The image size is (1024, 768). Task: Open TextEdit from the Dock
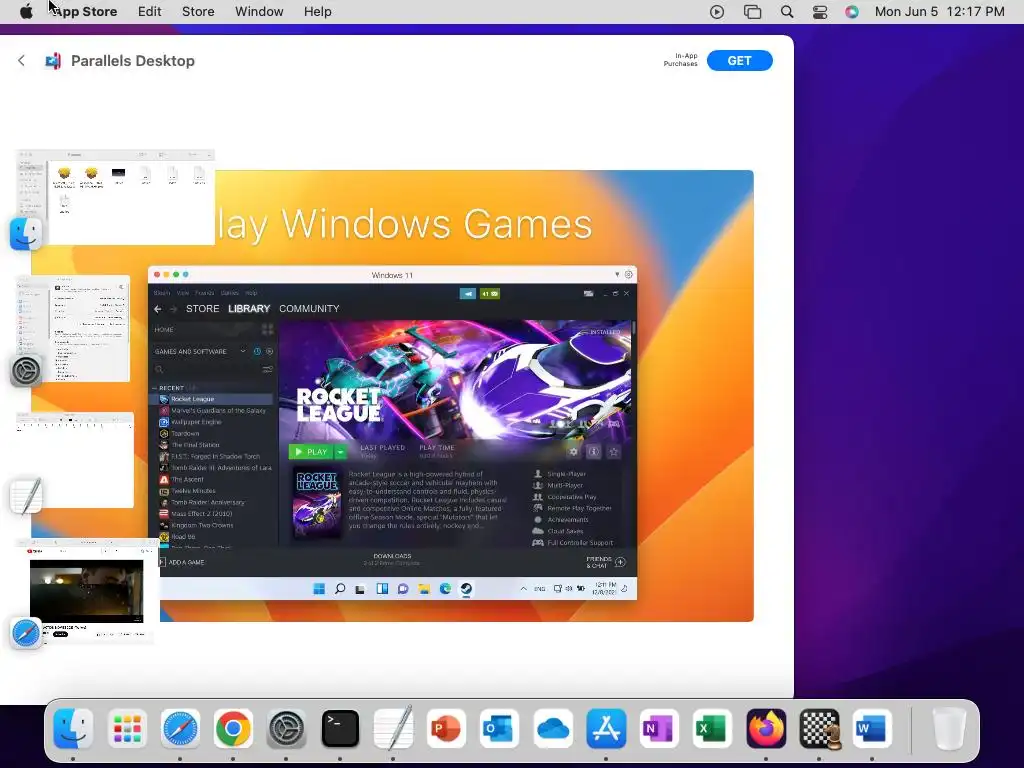[x=393, y=728]
